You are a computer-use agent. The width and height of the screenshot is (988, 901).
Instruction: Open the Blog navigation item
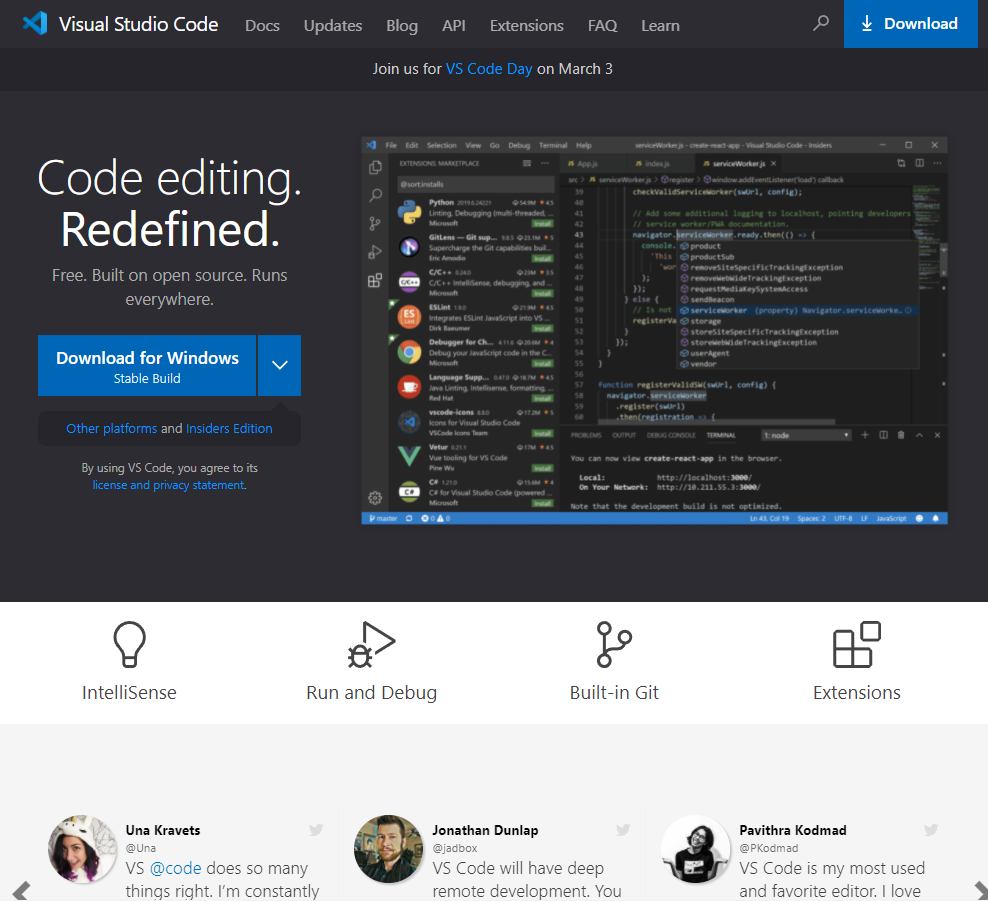tap(402, 26)
